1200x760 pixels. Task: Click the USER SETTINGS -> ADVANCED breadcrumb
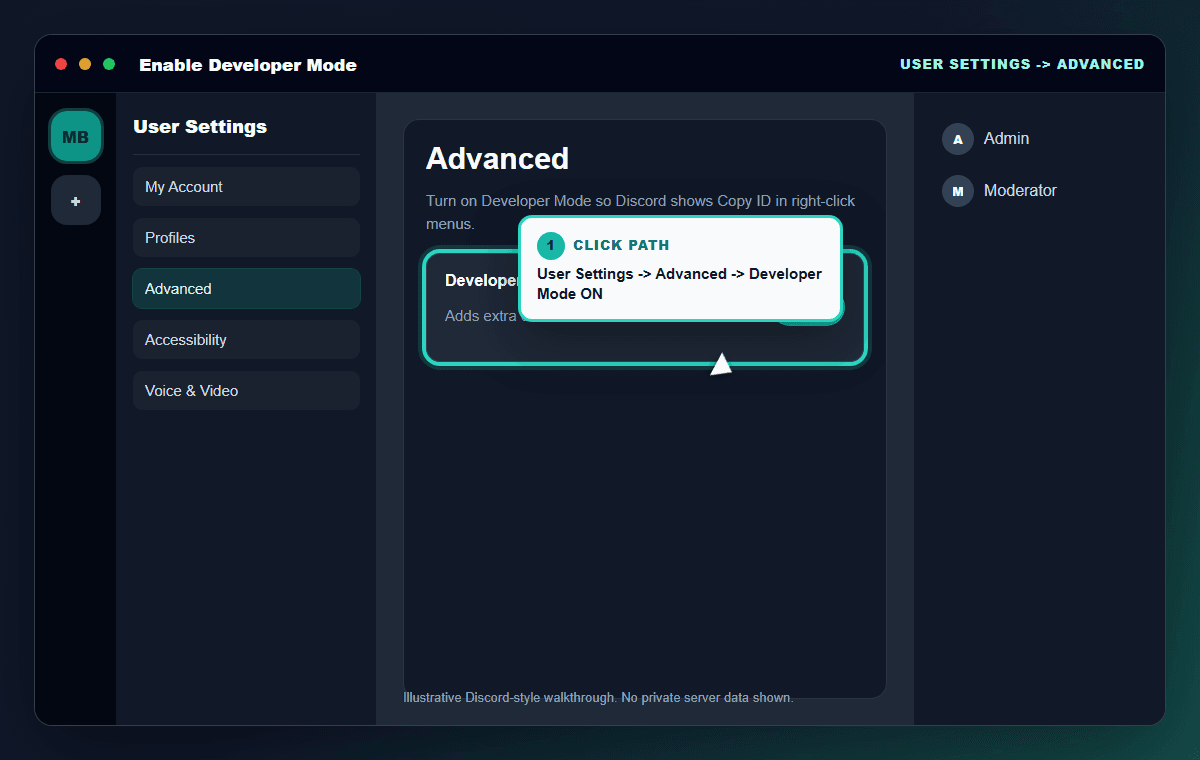point(1022,64)
